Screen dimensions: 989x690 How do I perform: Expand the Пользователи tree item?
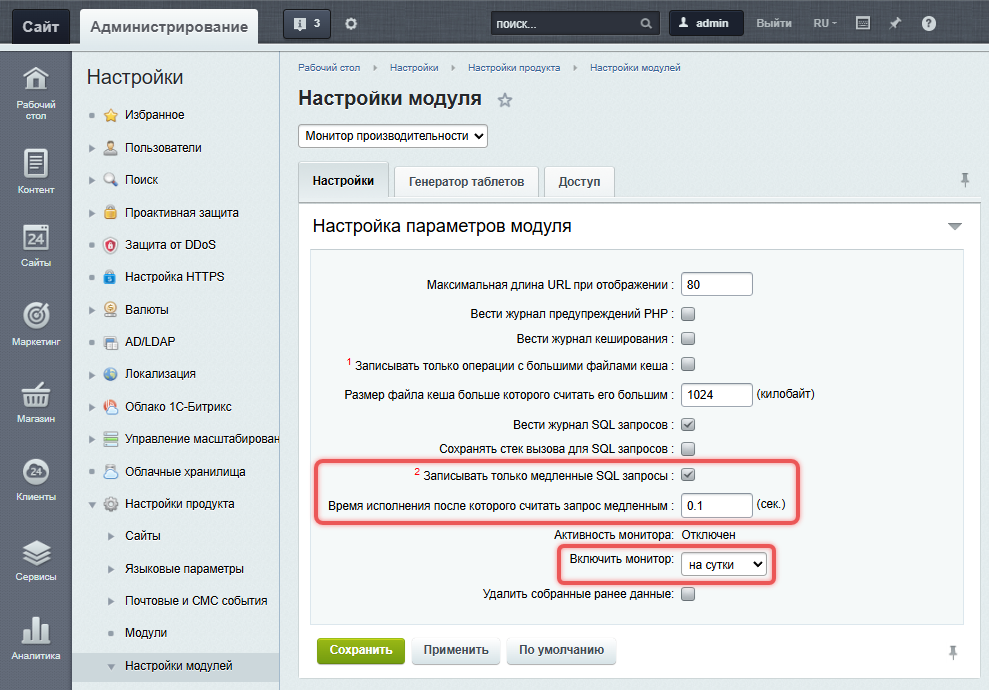click(x=92, y=148)
